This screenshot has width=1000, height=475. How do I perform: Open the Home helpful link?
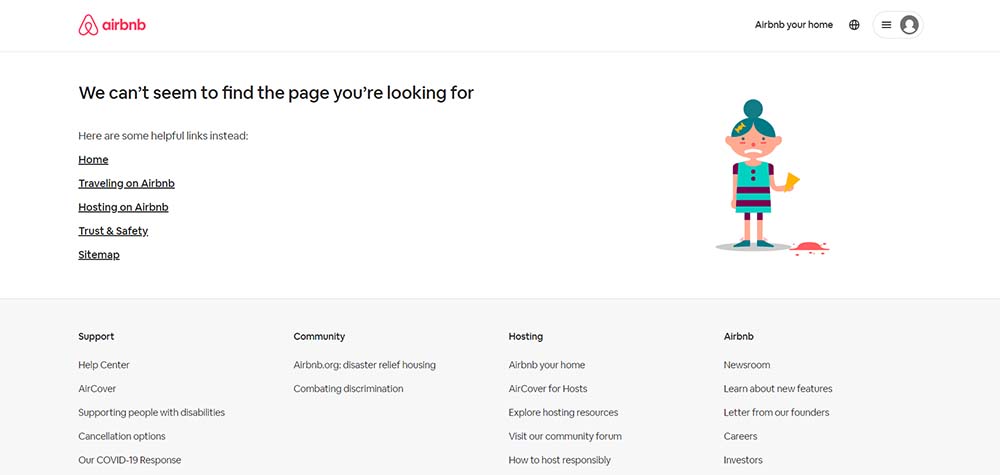[x=93, y=159]
